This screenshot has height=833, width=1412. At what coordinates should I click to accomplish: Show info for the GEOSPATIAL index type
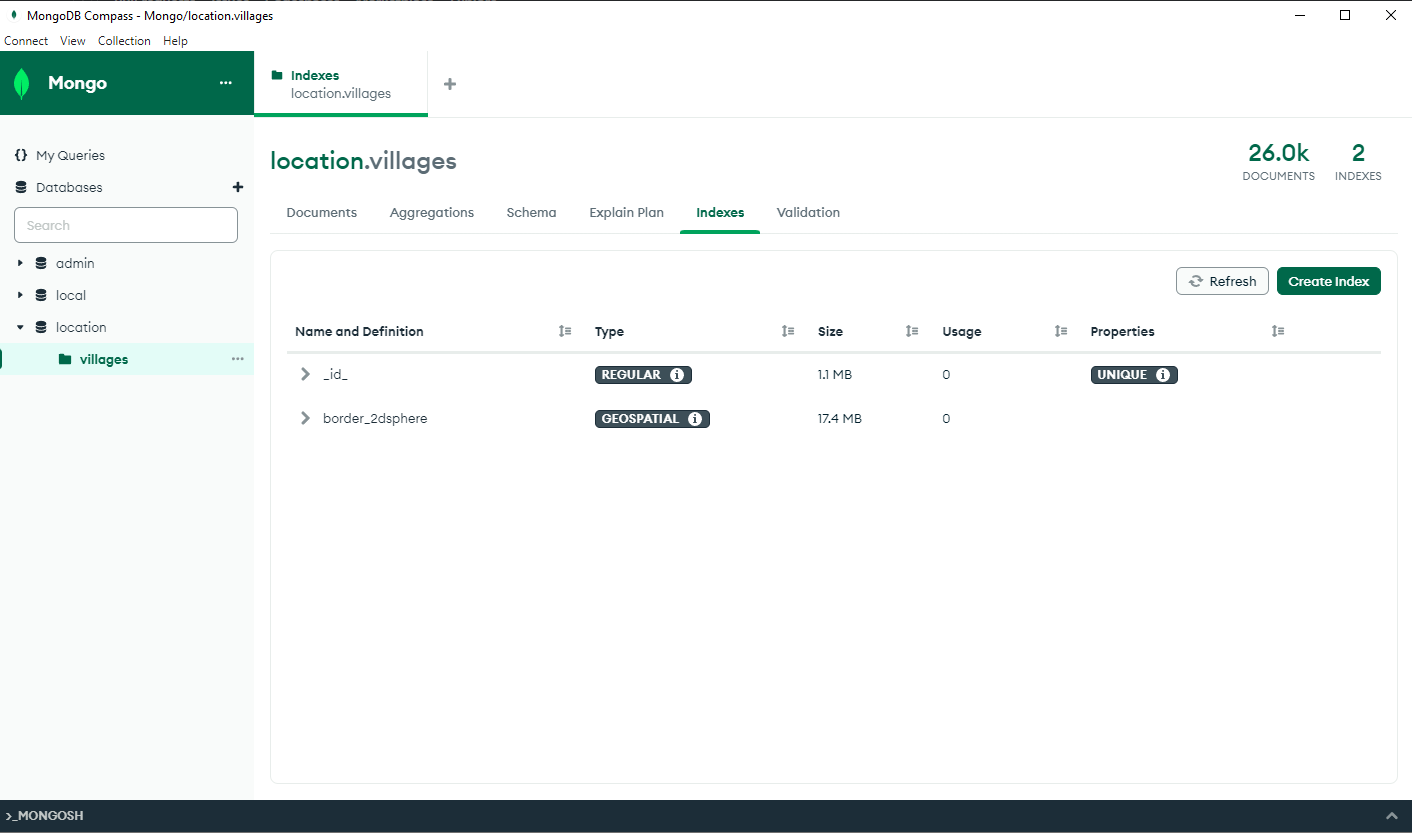tap(695, 419)
